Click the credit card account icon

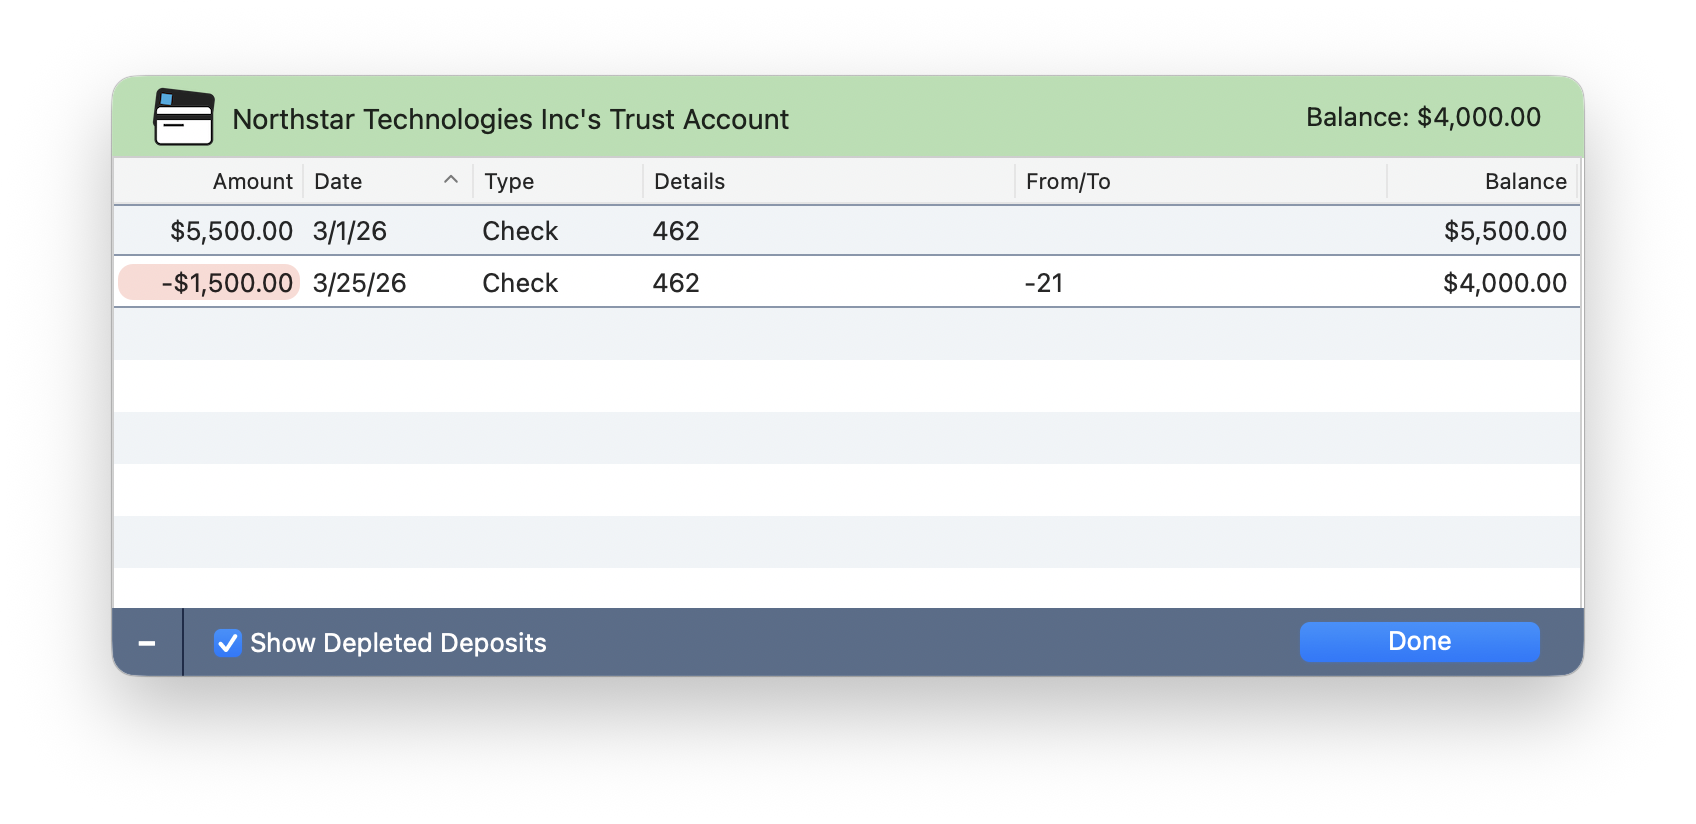tap(182, 117)
